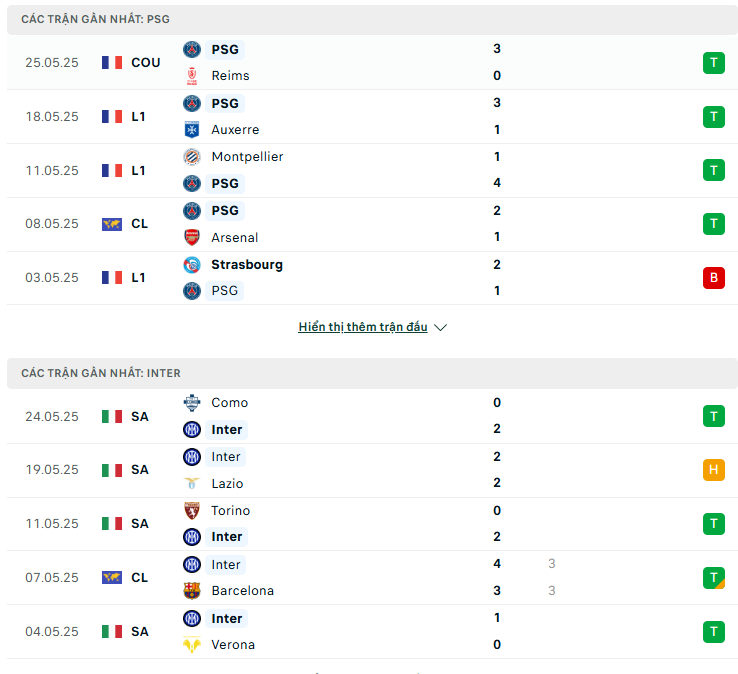Click the Arsenal crest icon
This screenshot has width=738, height=674.
click(192, 237)
